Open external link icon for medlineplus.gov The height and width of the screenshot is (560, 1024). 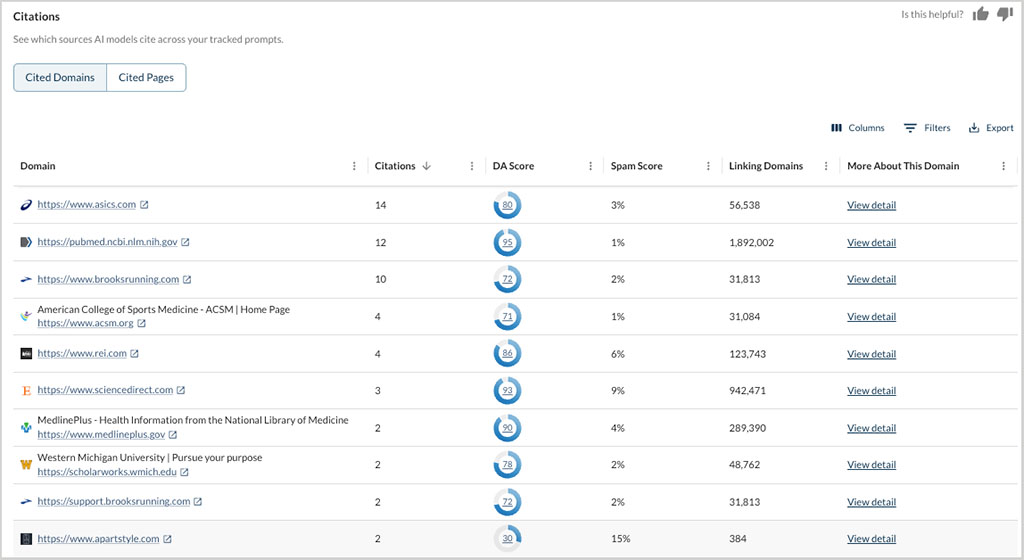click(x=173, y=434)
